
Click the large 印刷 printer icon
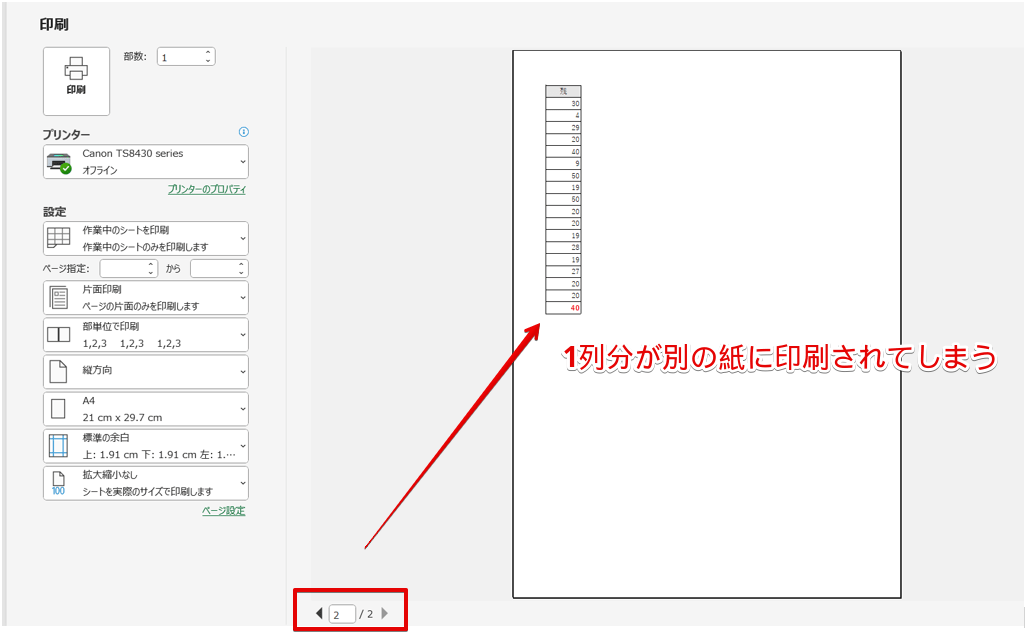[75, 82]
